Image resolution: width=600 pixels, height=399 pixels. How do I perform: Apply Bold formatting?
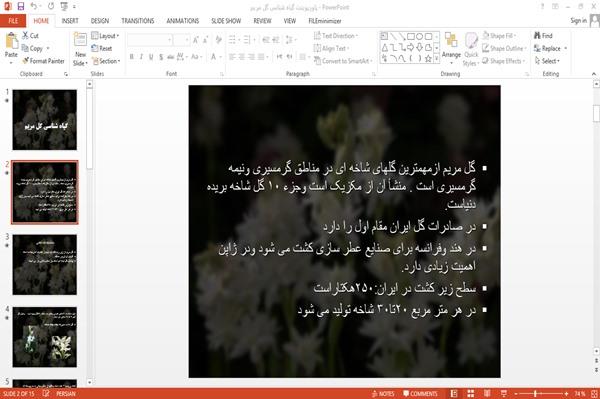132,57
